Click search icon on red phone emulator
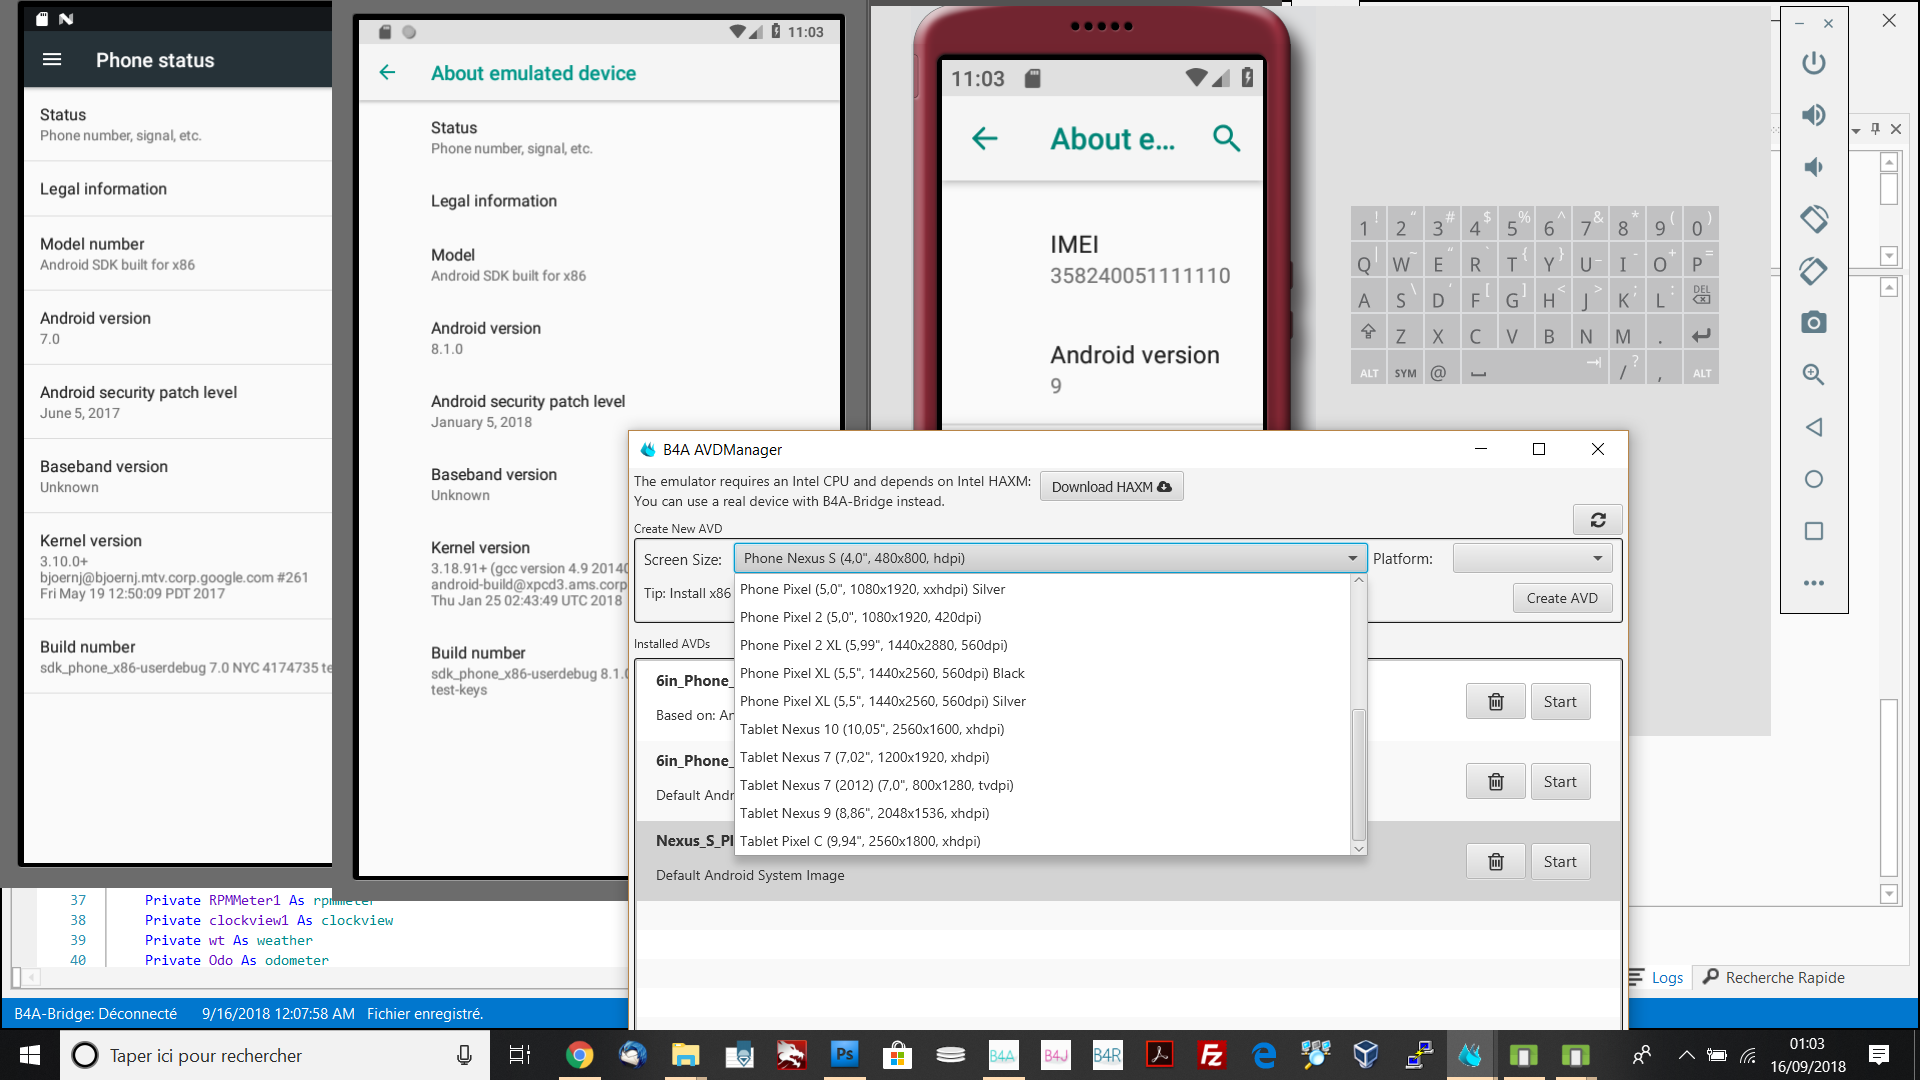 (1226, 138)
